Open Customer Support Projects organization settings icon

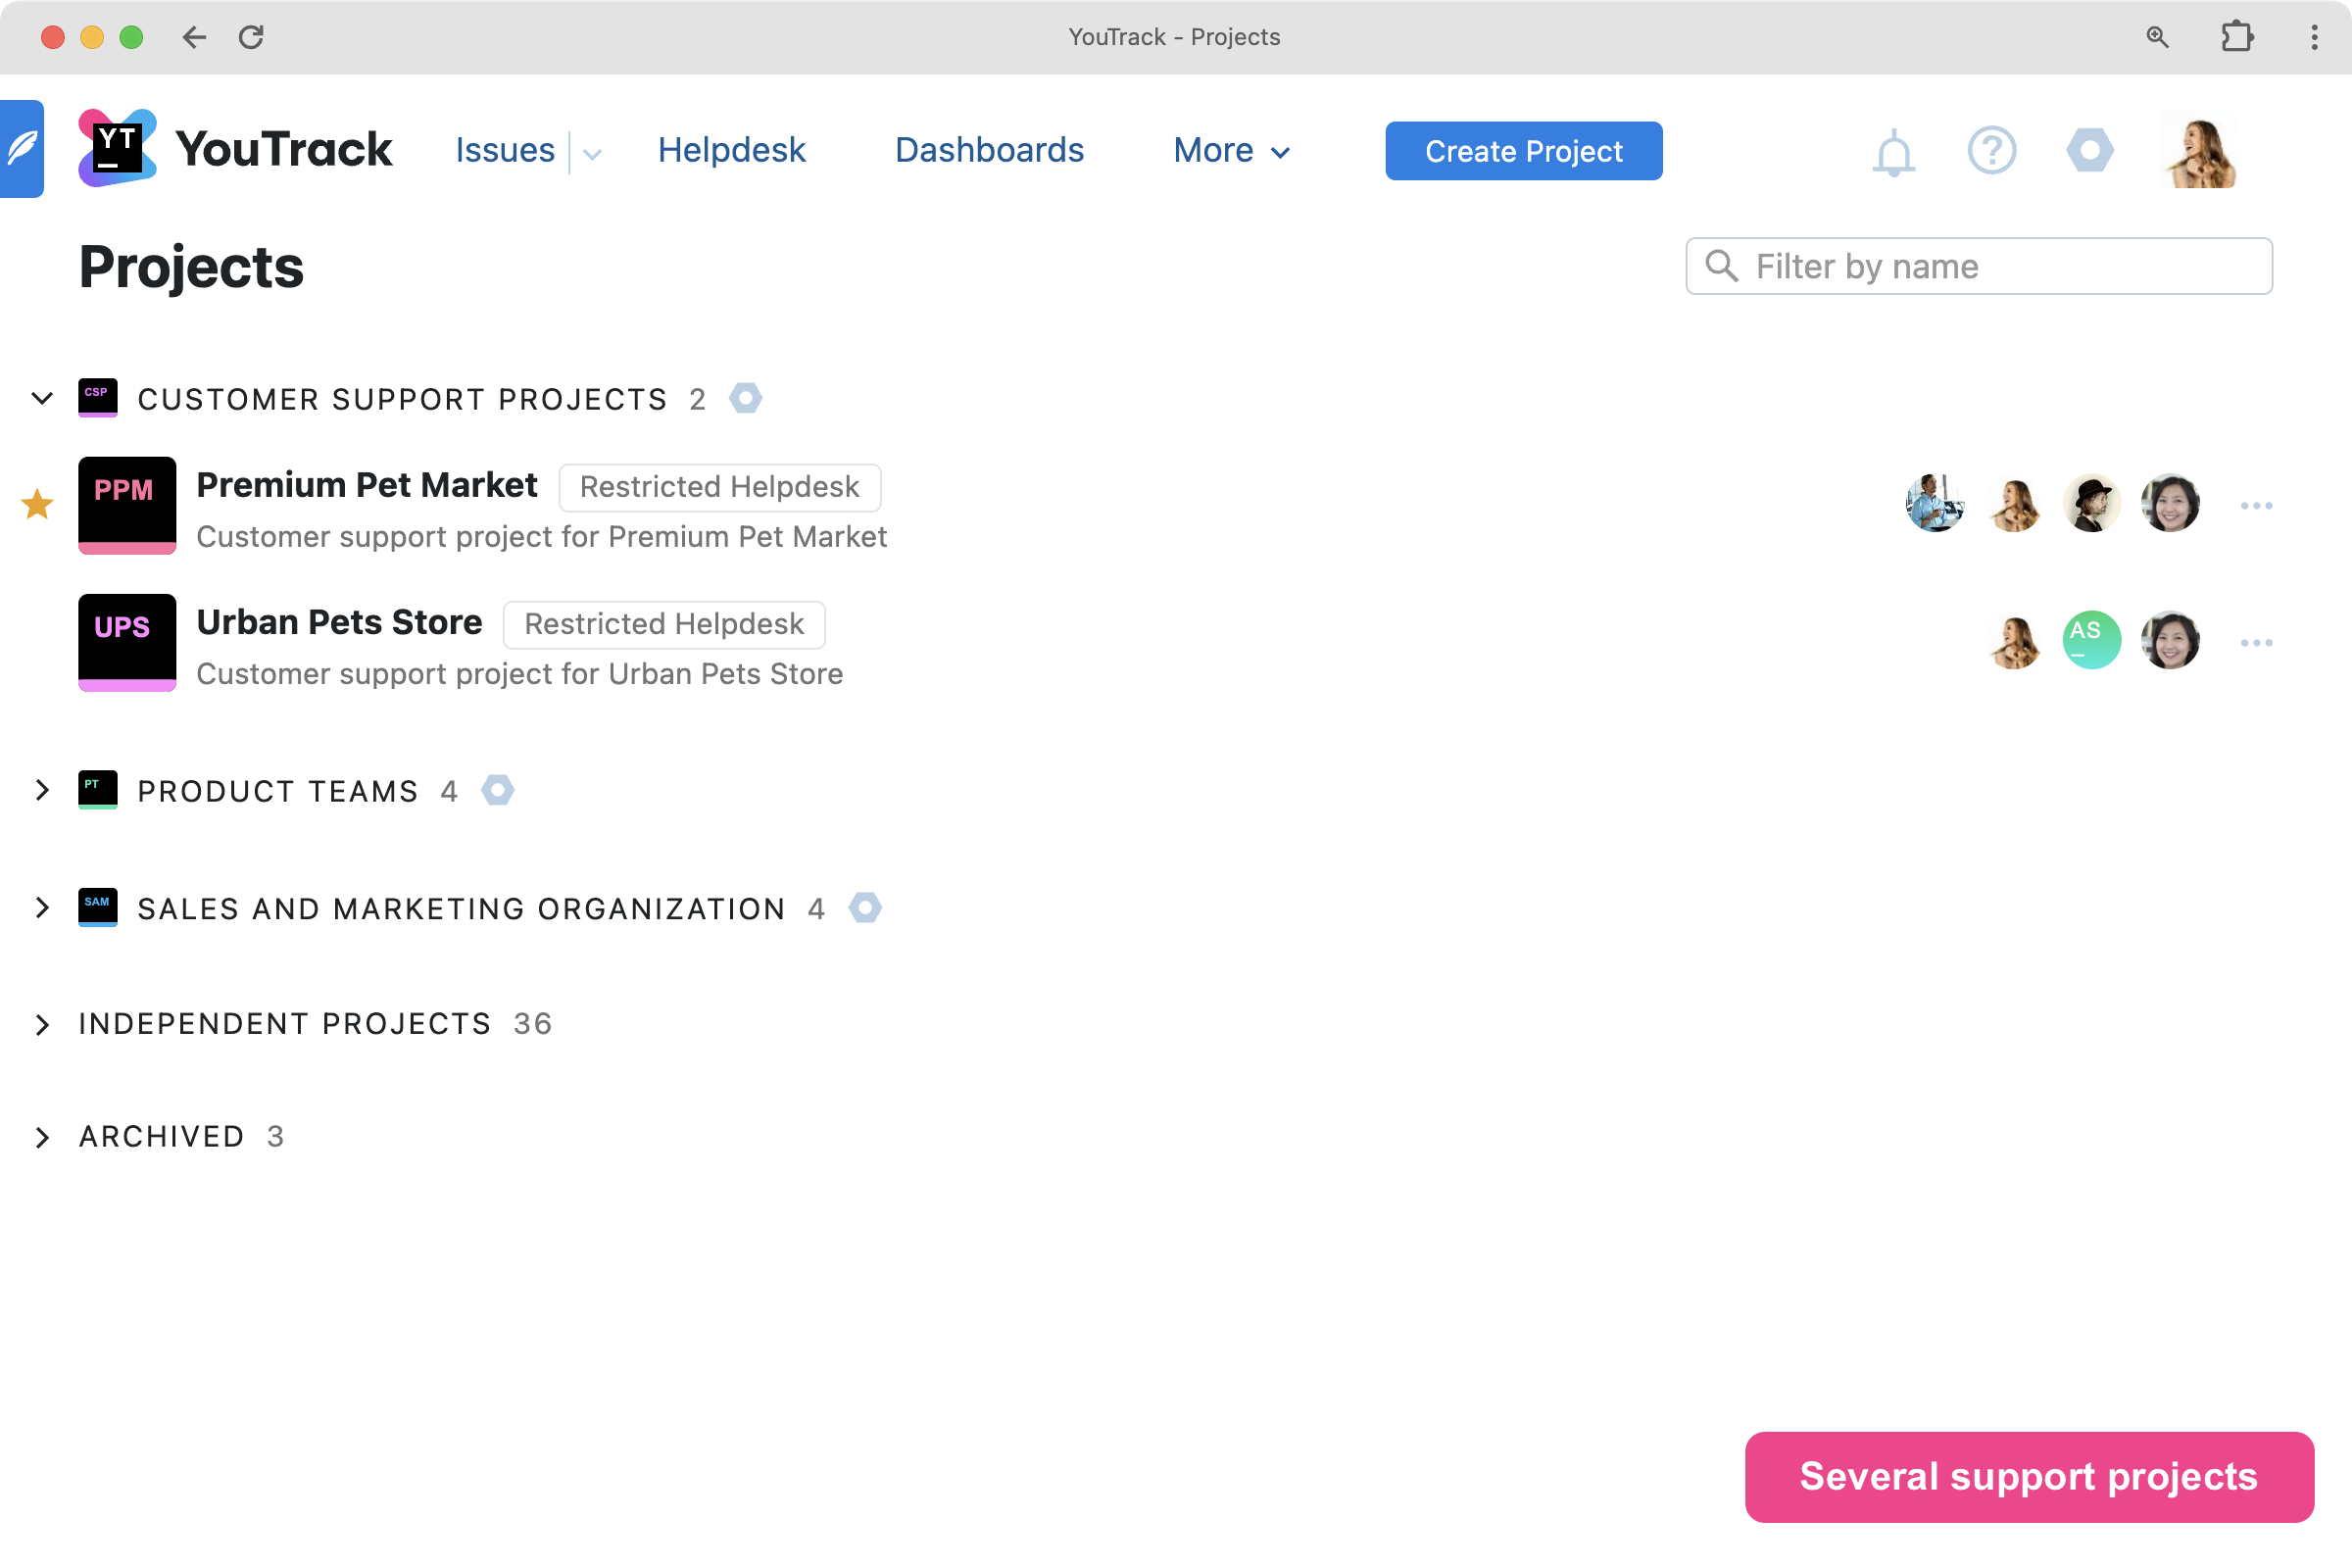[745, 398]
